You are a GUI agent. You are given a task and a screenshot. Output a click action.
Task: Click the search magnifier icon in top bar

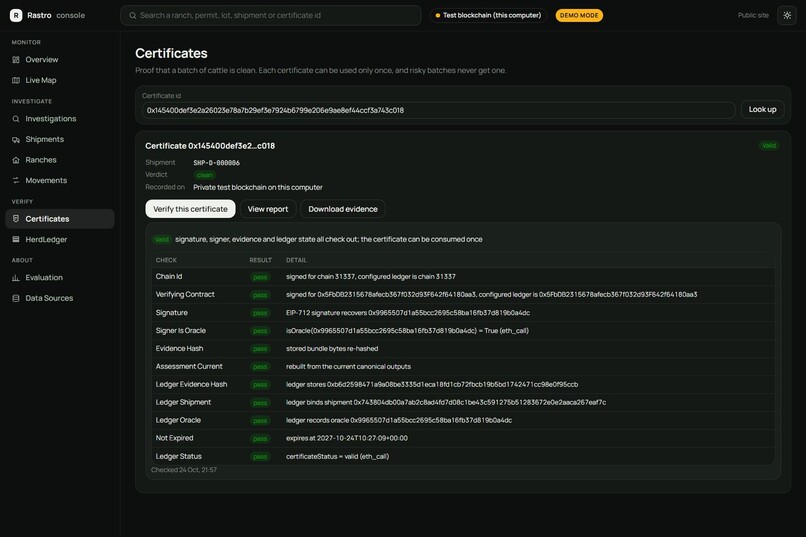click(x=133, y=15)
